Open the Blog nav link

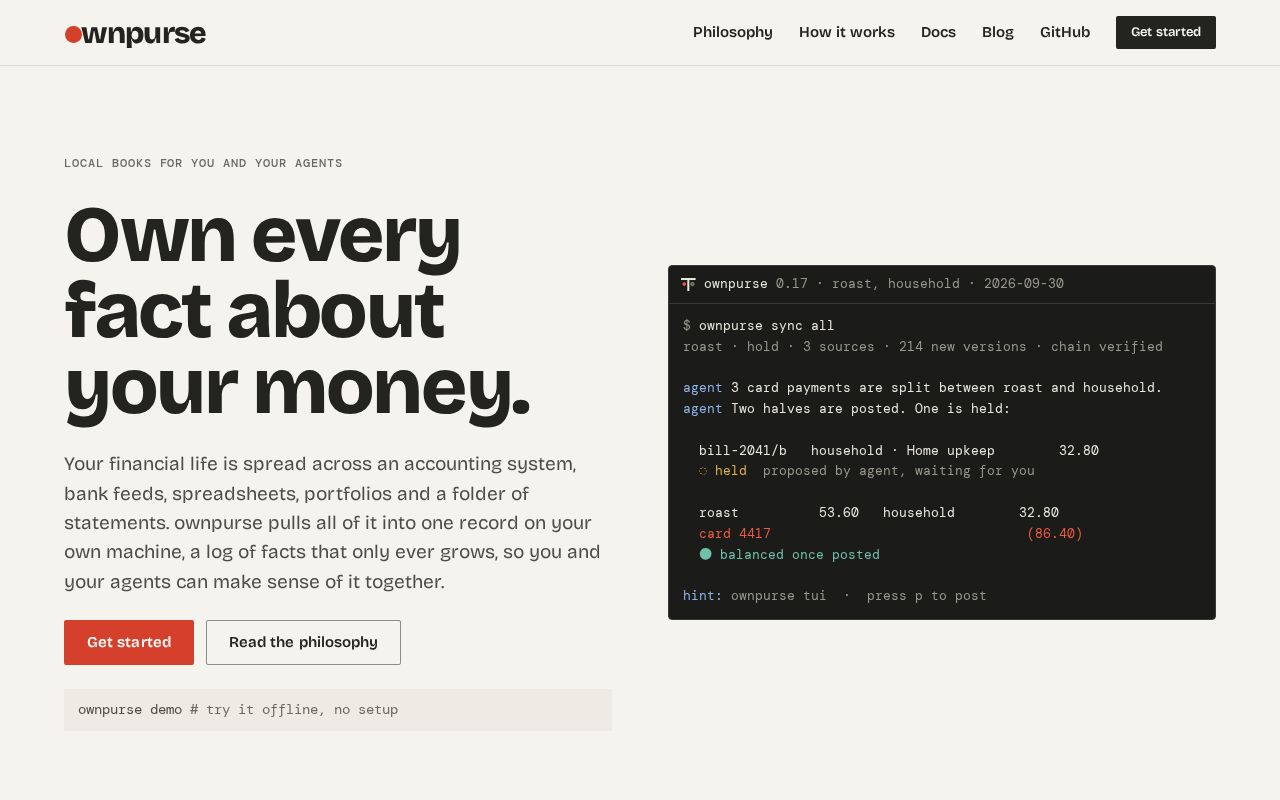[x=998, y=32]
